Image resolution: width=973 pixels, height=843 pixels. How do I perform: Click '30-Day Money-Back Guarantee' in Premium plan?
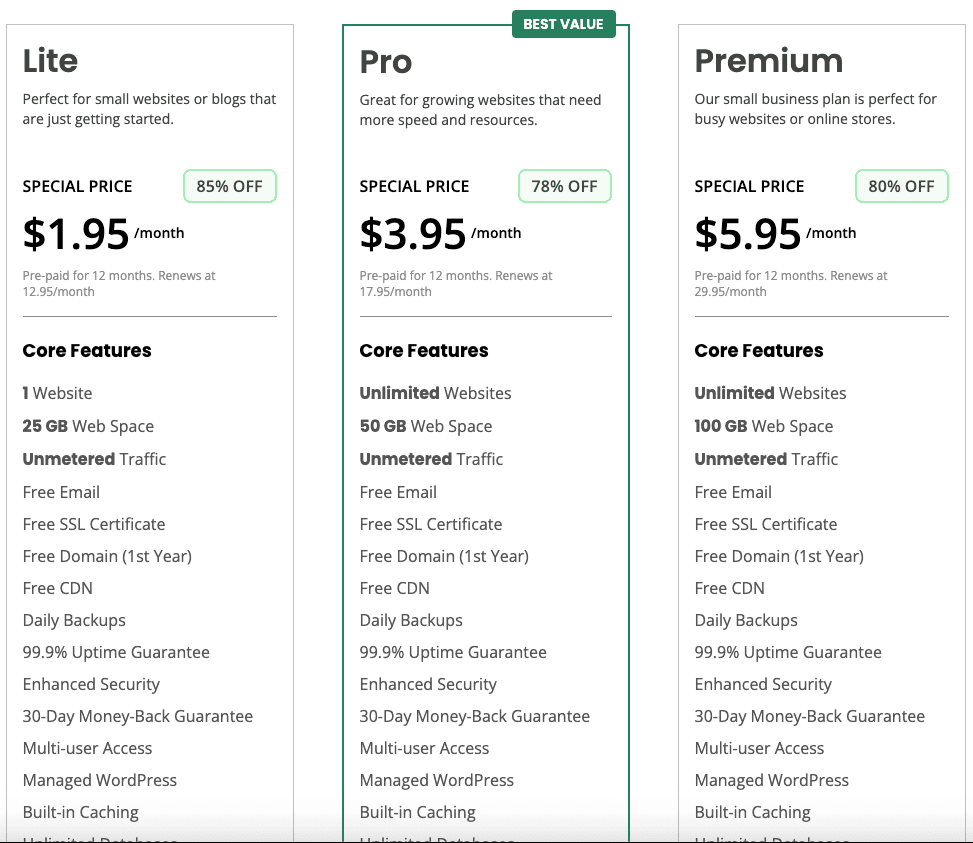[810, 716]
